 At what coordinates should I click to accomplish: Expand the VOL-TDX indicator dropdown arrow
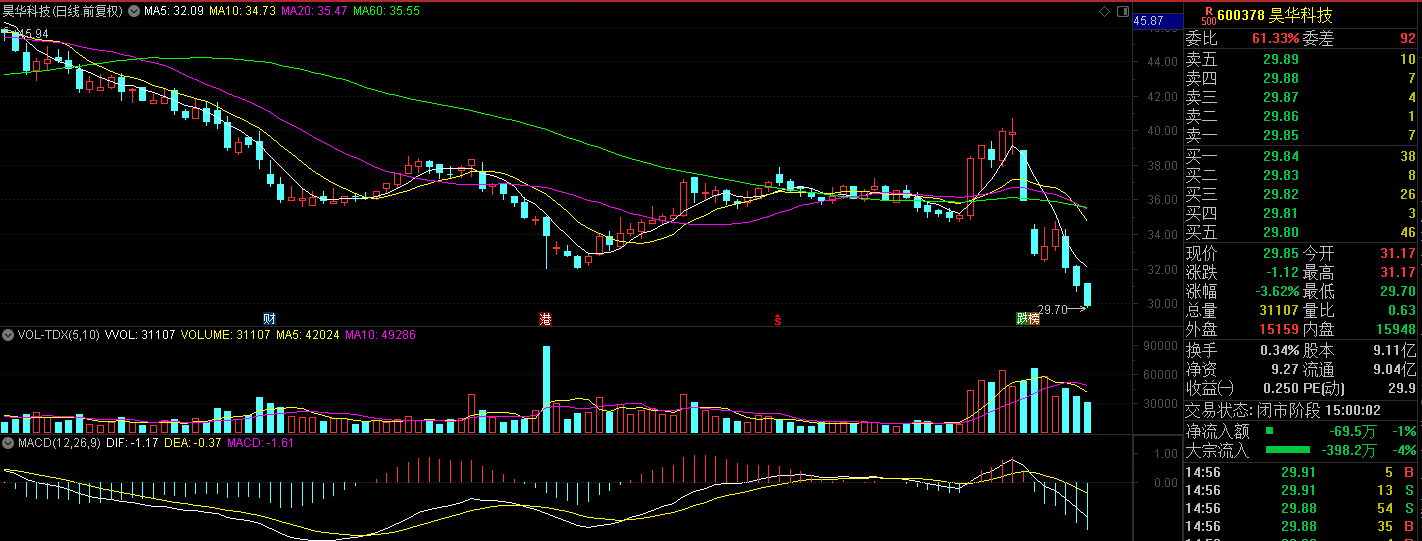click(x=10, y=337)
